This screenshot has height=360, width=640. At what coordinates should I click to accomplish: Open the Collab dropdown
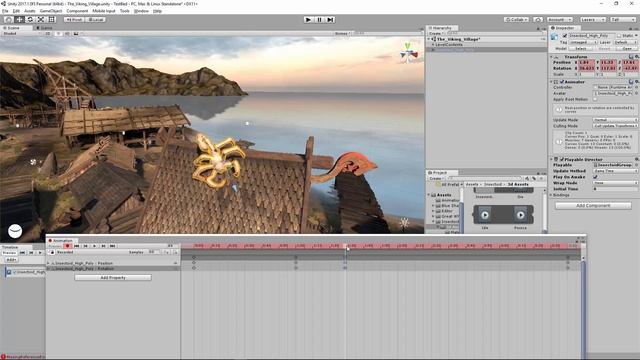point(516,19)
